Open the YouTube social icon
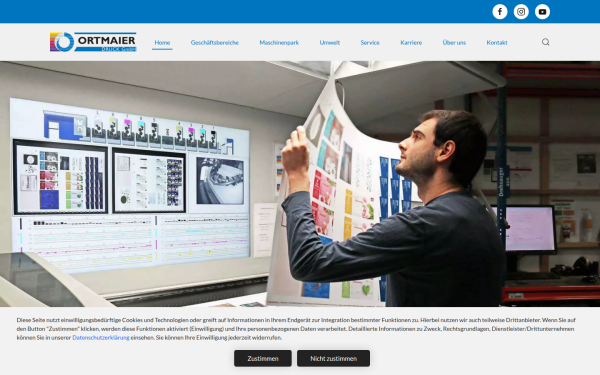Viewport: 600px width, 375px height. [542, 12]
